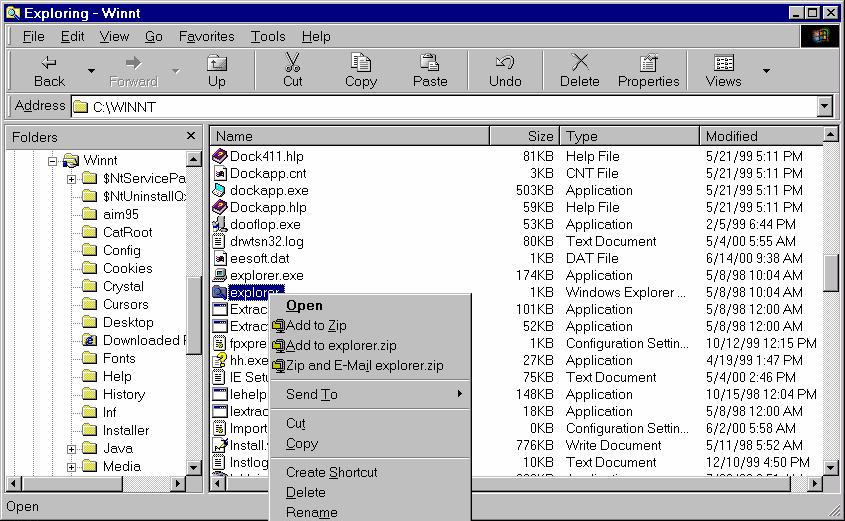Screen dimensions: 845x521
Task: Open the Edit menu
Action: point(72,37)
